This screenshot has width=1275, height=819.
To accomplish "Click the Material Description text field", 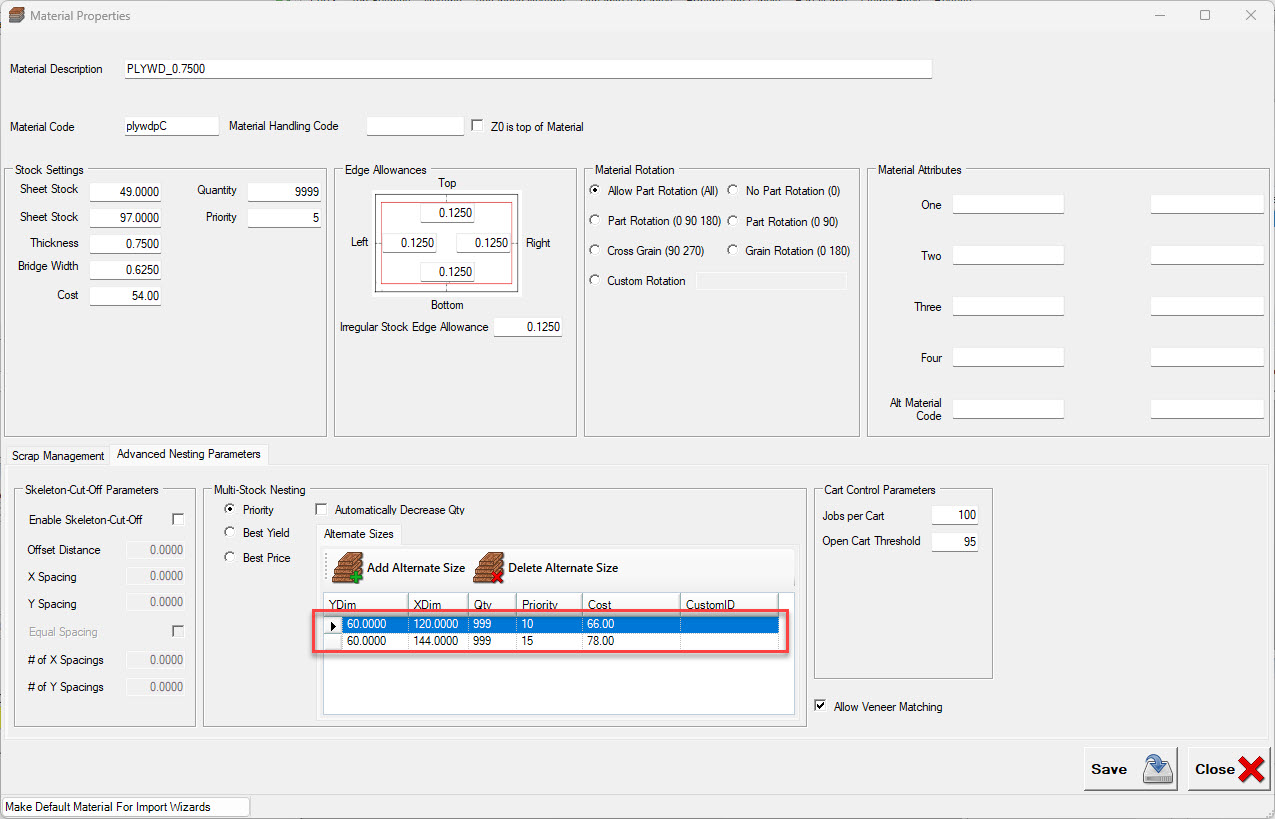I will coord(527,69).
